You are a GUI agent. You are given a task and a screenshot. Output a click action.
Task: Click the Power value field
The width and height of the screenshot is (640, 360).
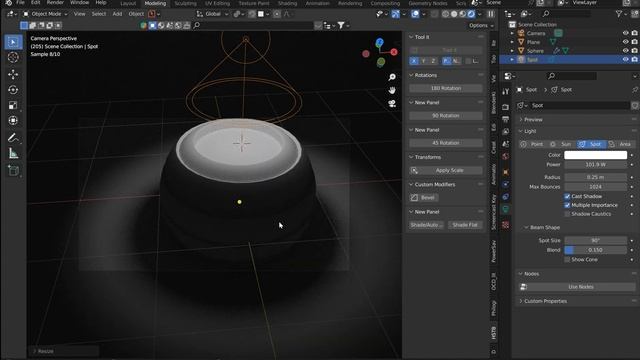pyautogui.click(x=596, y=164)
